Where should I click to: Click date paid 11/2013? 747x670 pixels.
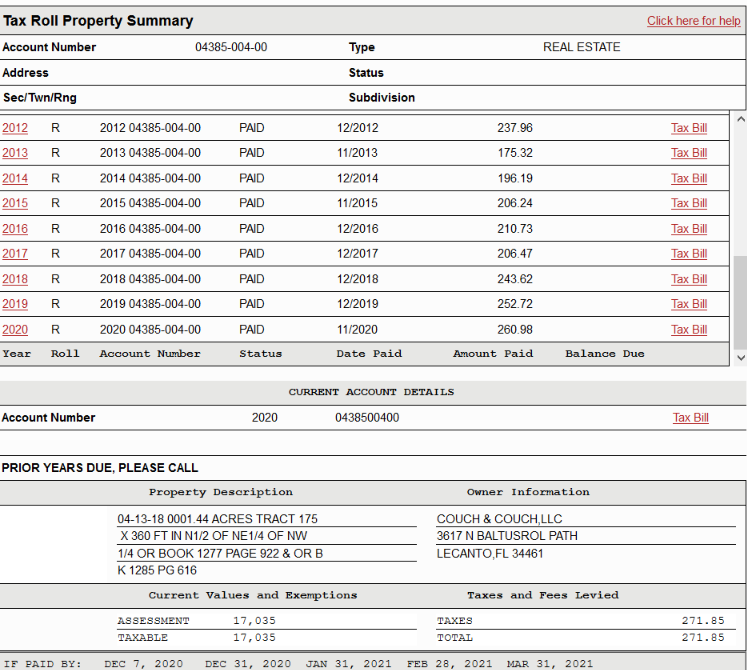[x=357, y=153]
